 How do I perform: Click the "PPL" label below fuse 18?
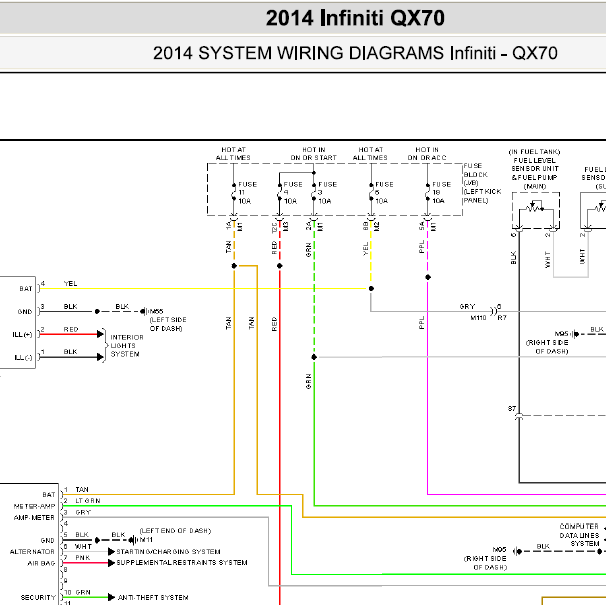[422, 247]
